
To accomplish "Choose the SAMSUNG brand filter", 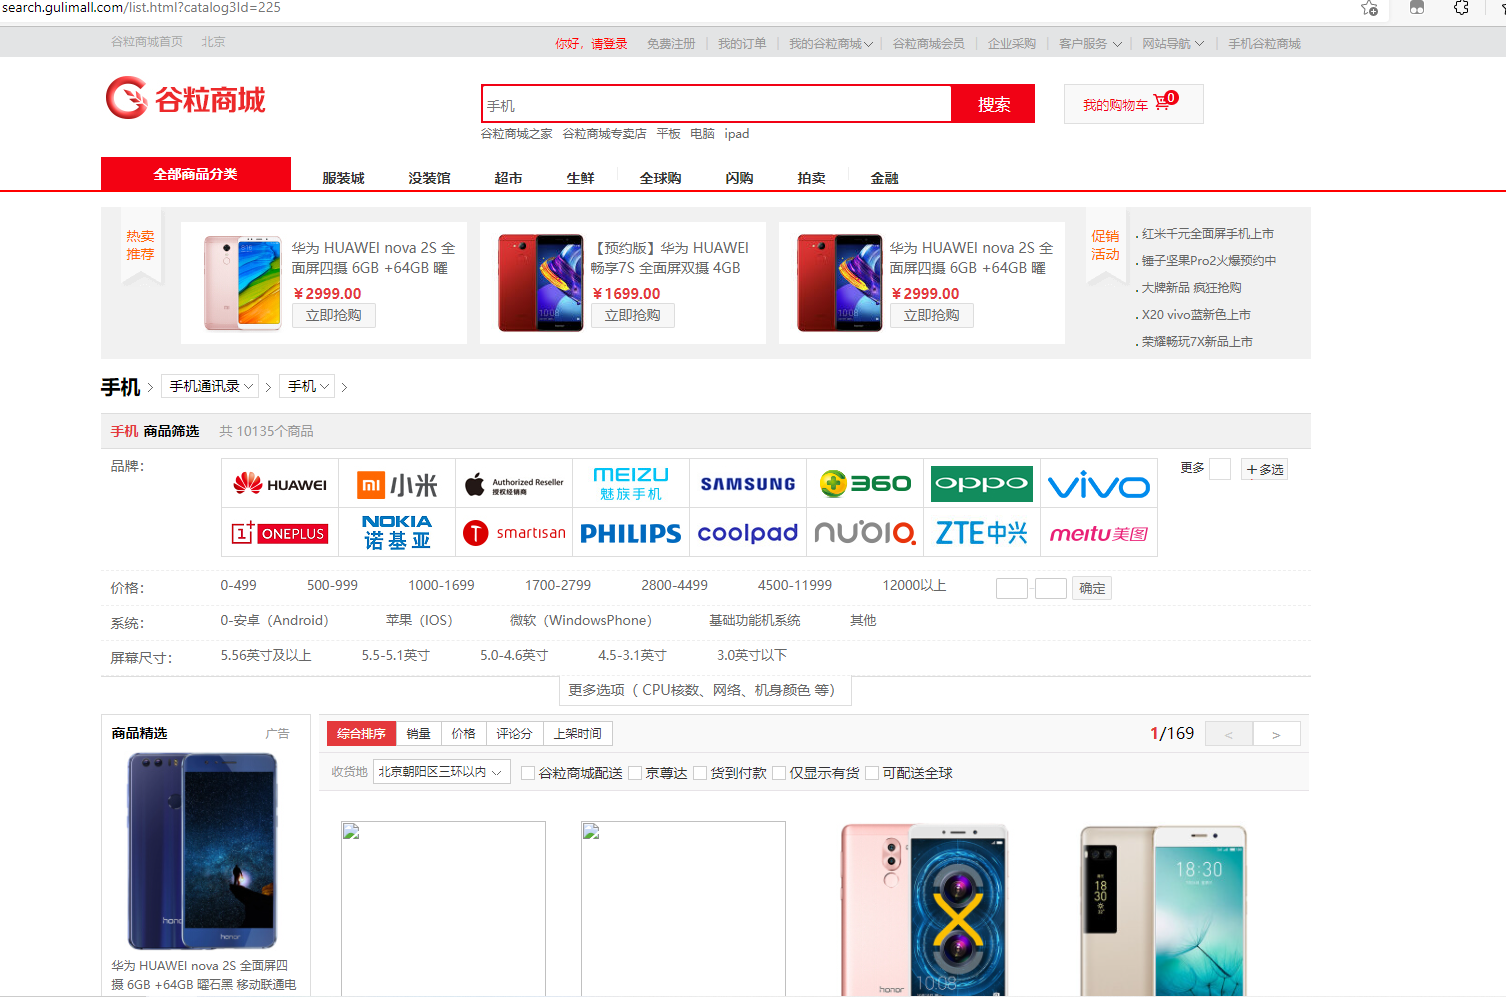I will 747,483.
